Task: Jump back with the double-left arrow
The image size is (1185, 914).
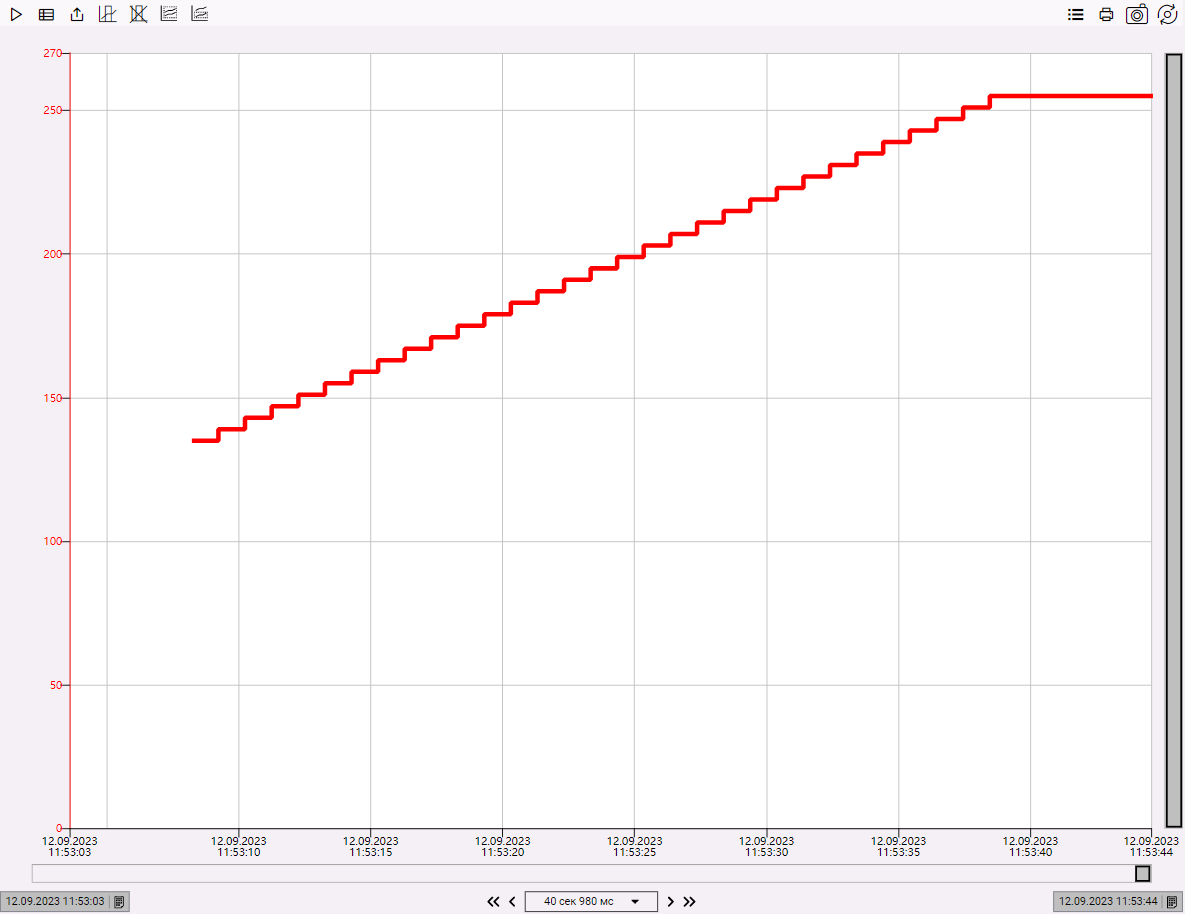Action: (493, 901)
